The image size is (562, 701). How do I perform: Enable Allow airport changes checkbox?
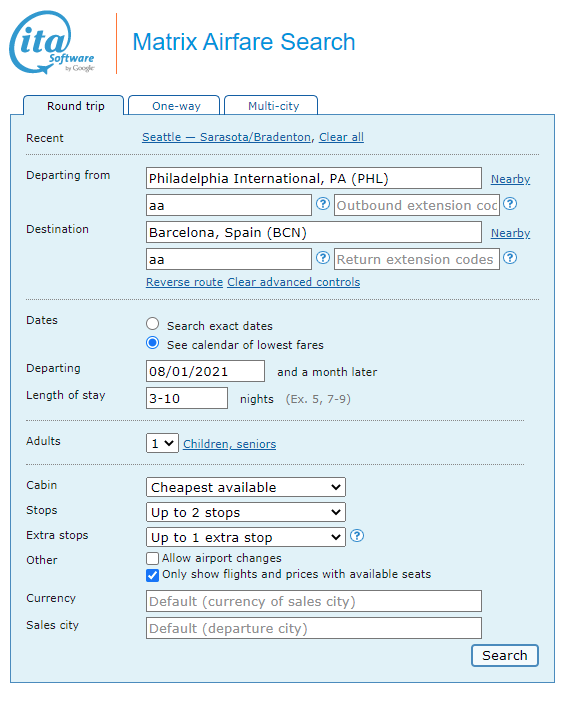tap(152, 558)
